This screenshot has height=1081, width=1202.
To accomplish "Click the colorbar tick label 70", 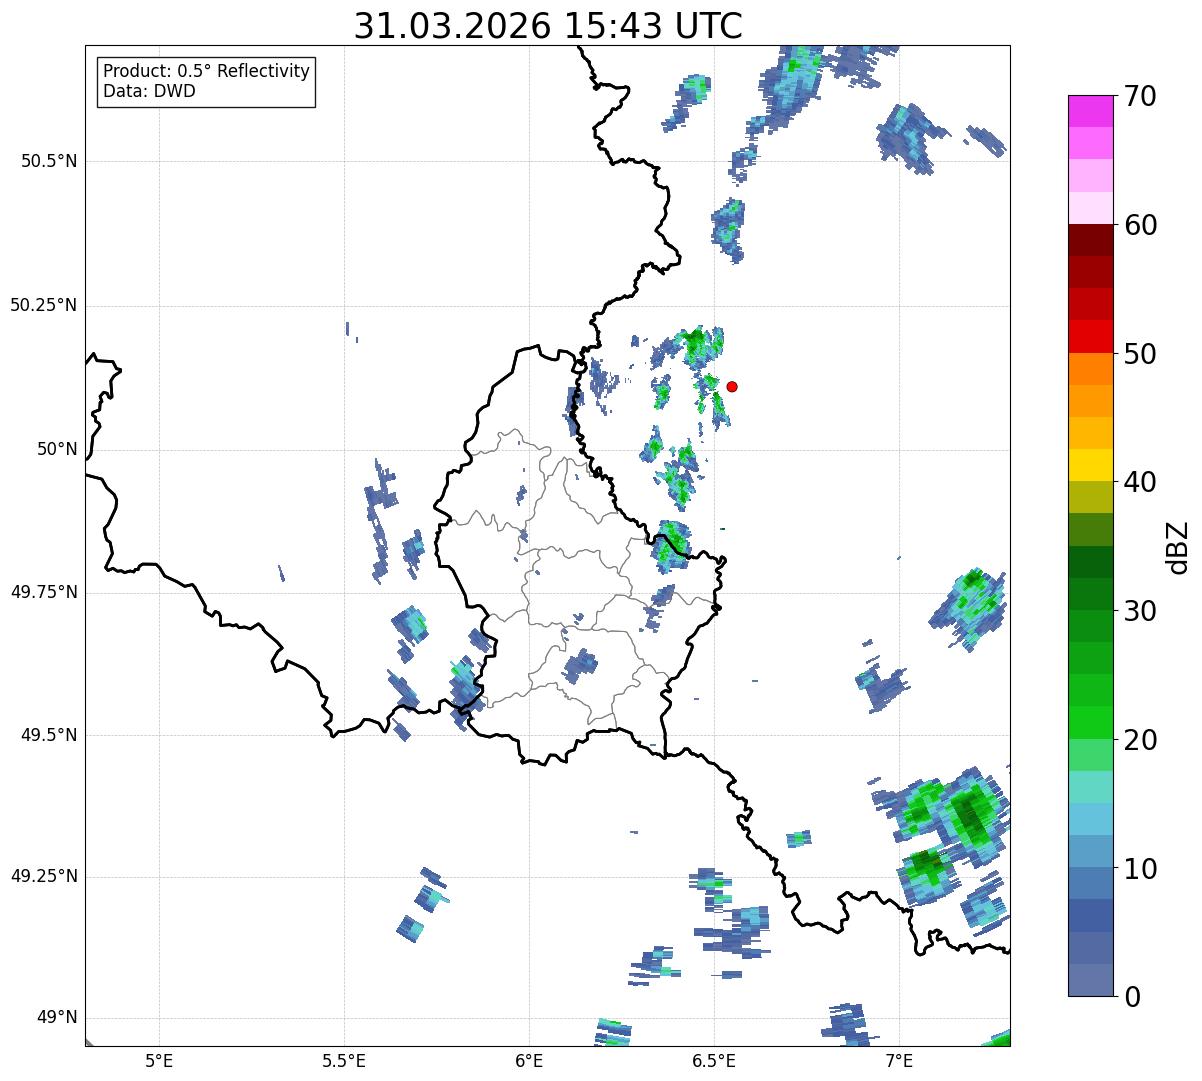I will click(x=1140, y=96).
